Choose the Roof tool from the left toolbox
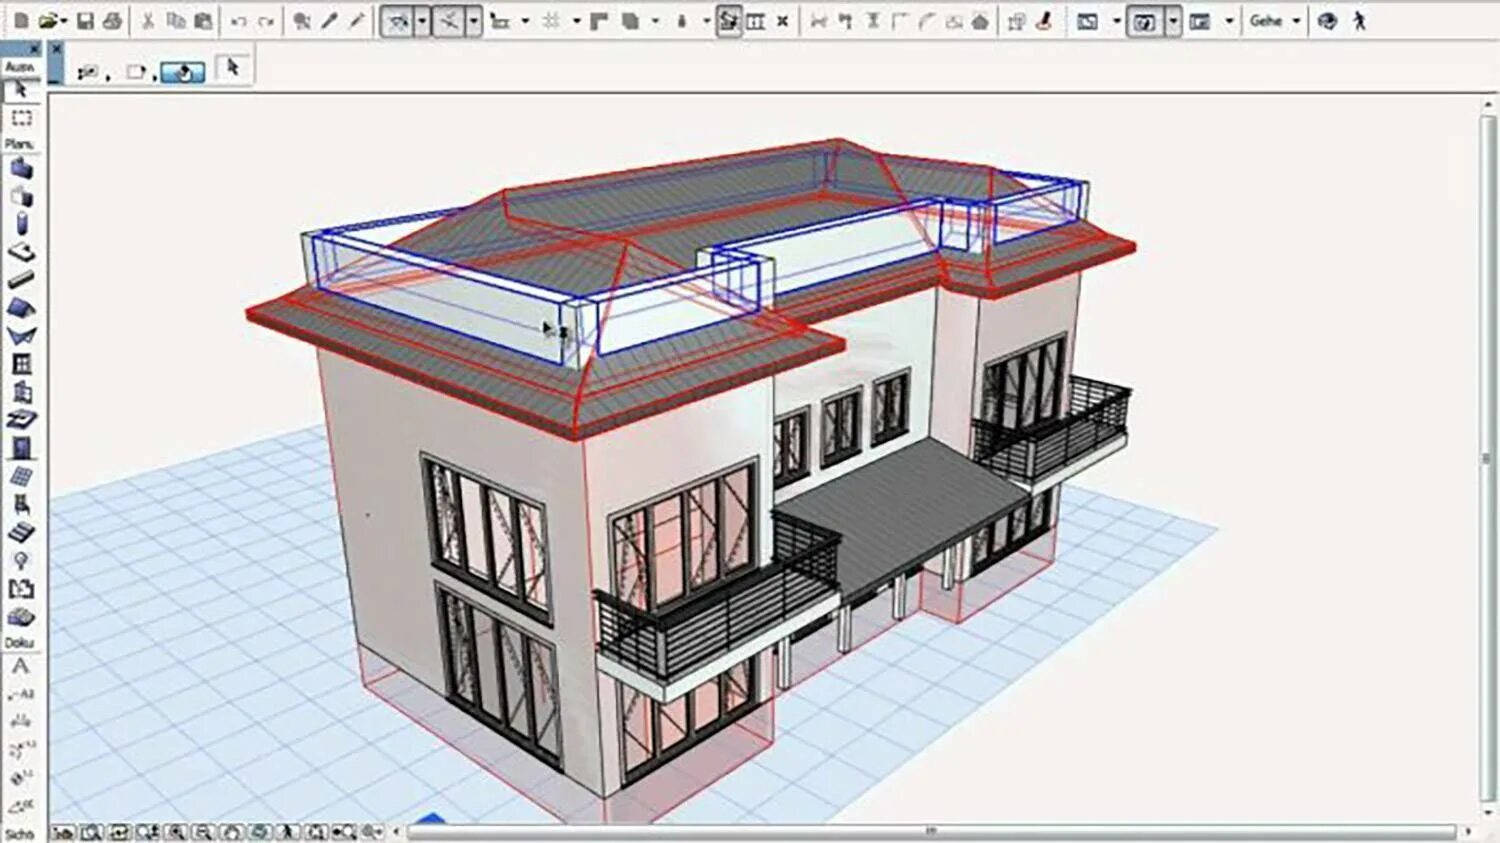Screen dimensions: 1500x843 19,307
